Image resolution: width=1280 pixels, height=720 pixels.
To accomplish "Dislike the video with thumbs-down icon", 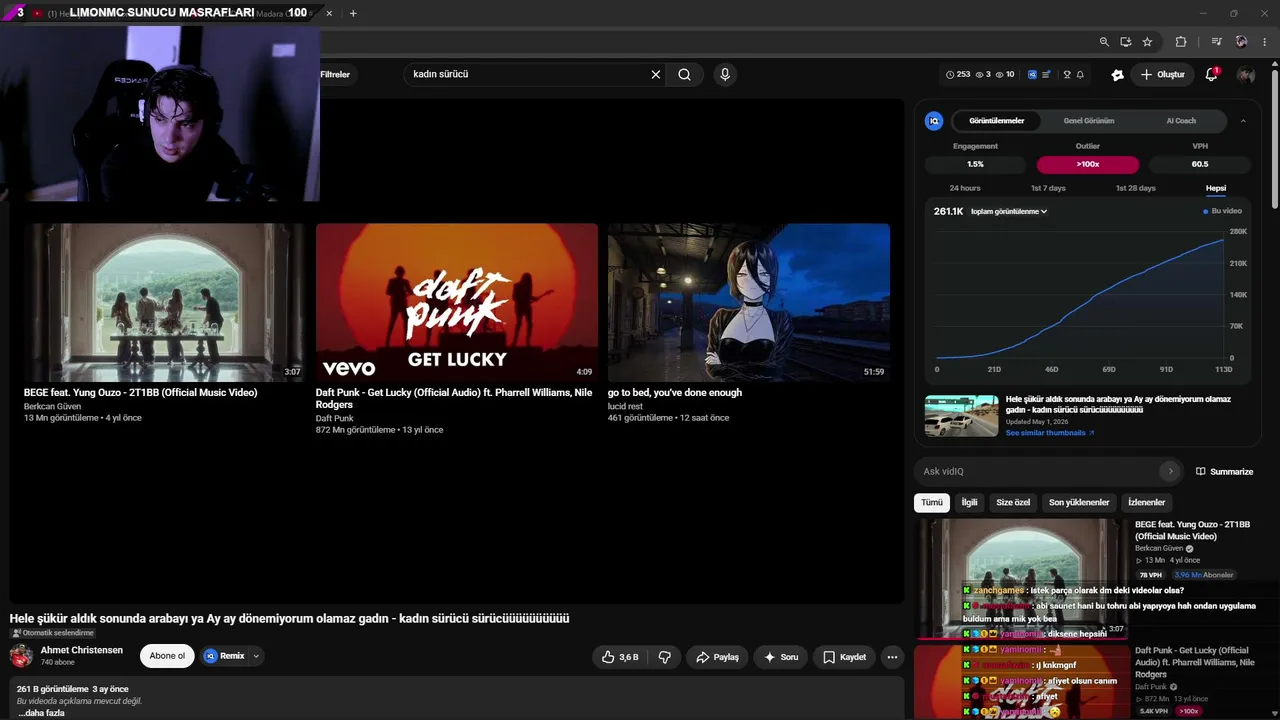I will point(664,657).
